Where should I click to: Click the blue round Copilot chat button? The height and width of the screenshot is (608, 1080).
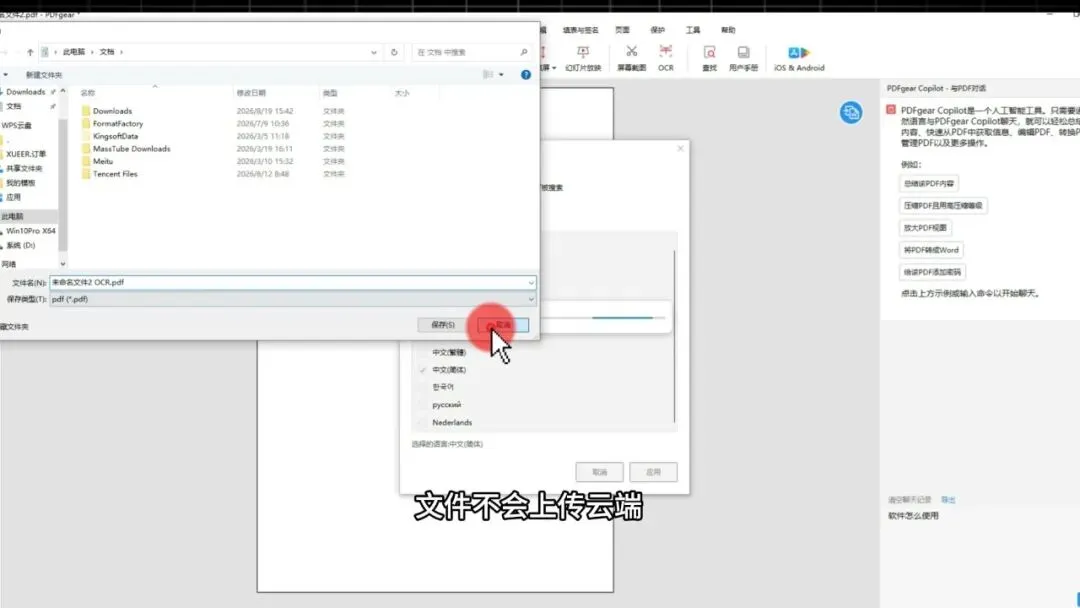click(x=851, y=112)
